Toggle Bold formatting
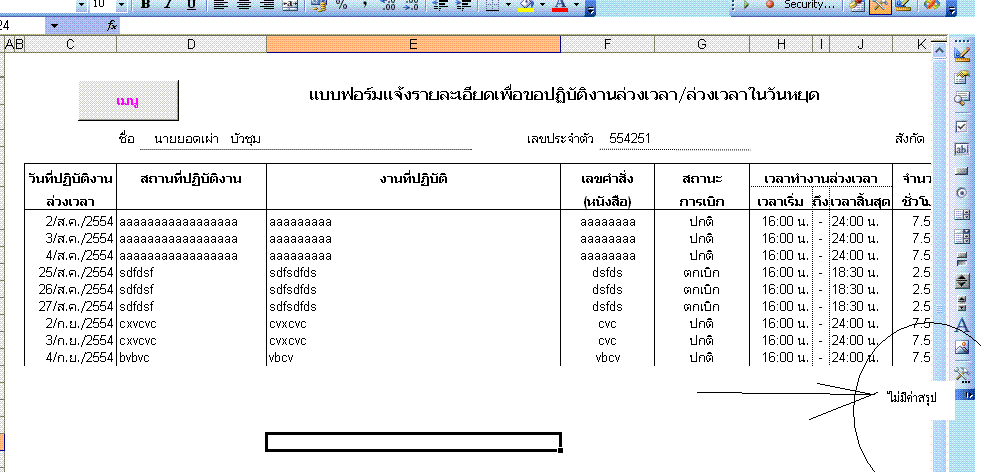The image size is (981, 472). (x=145, y=5)
